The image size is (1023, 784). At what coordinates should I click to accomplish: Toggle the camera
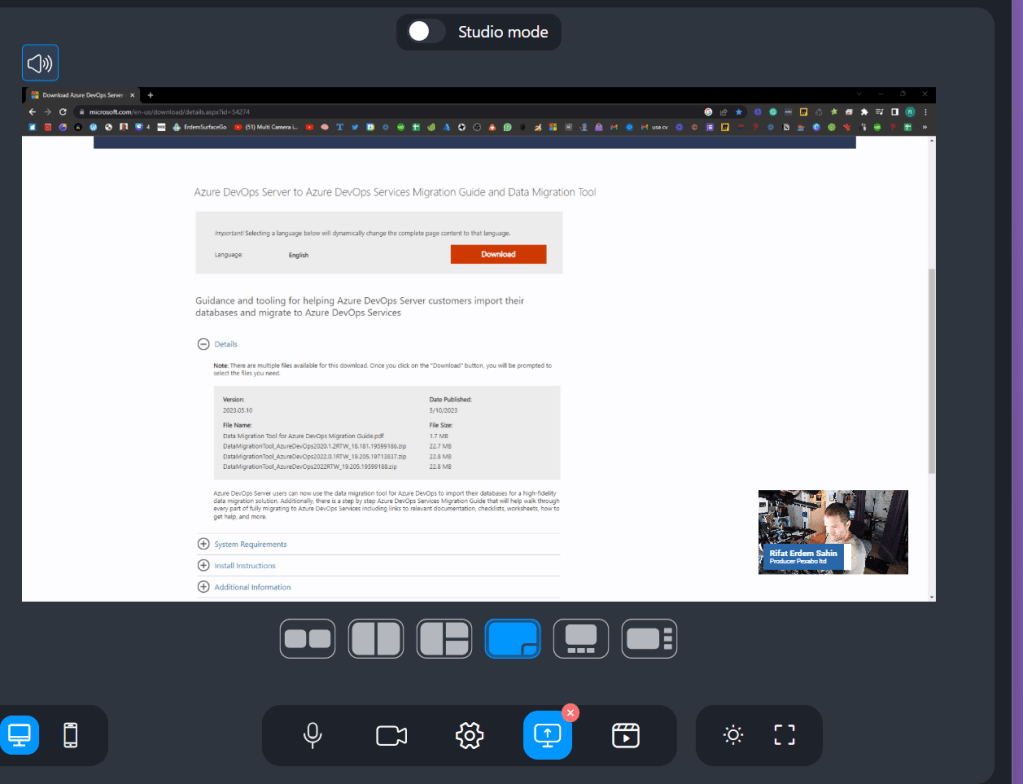coord(391,736)
